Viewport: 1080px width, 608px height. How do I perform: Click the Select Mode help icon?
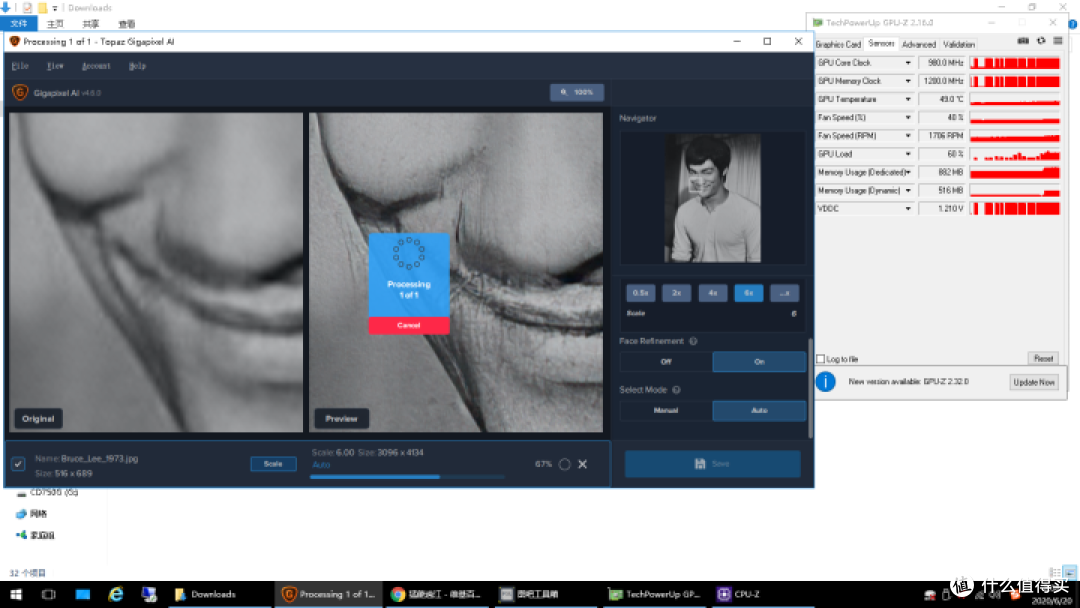[676, 390]
